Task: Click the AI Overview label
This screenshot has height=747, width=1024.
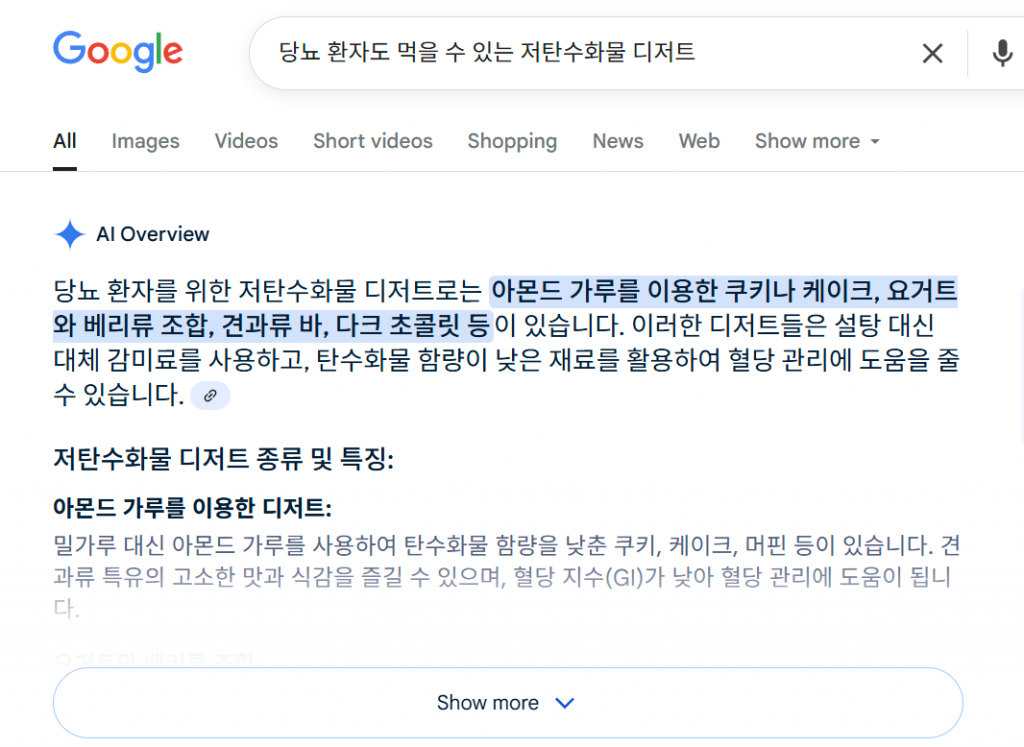Action: pyautogui.click(x=153, y=235)
